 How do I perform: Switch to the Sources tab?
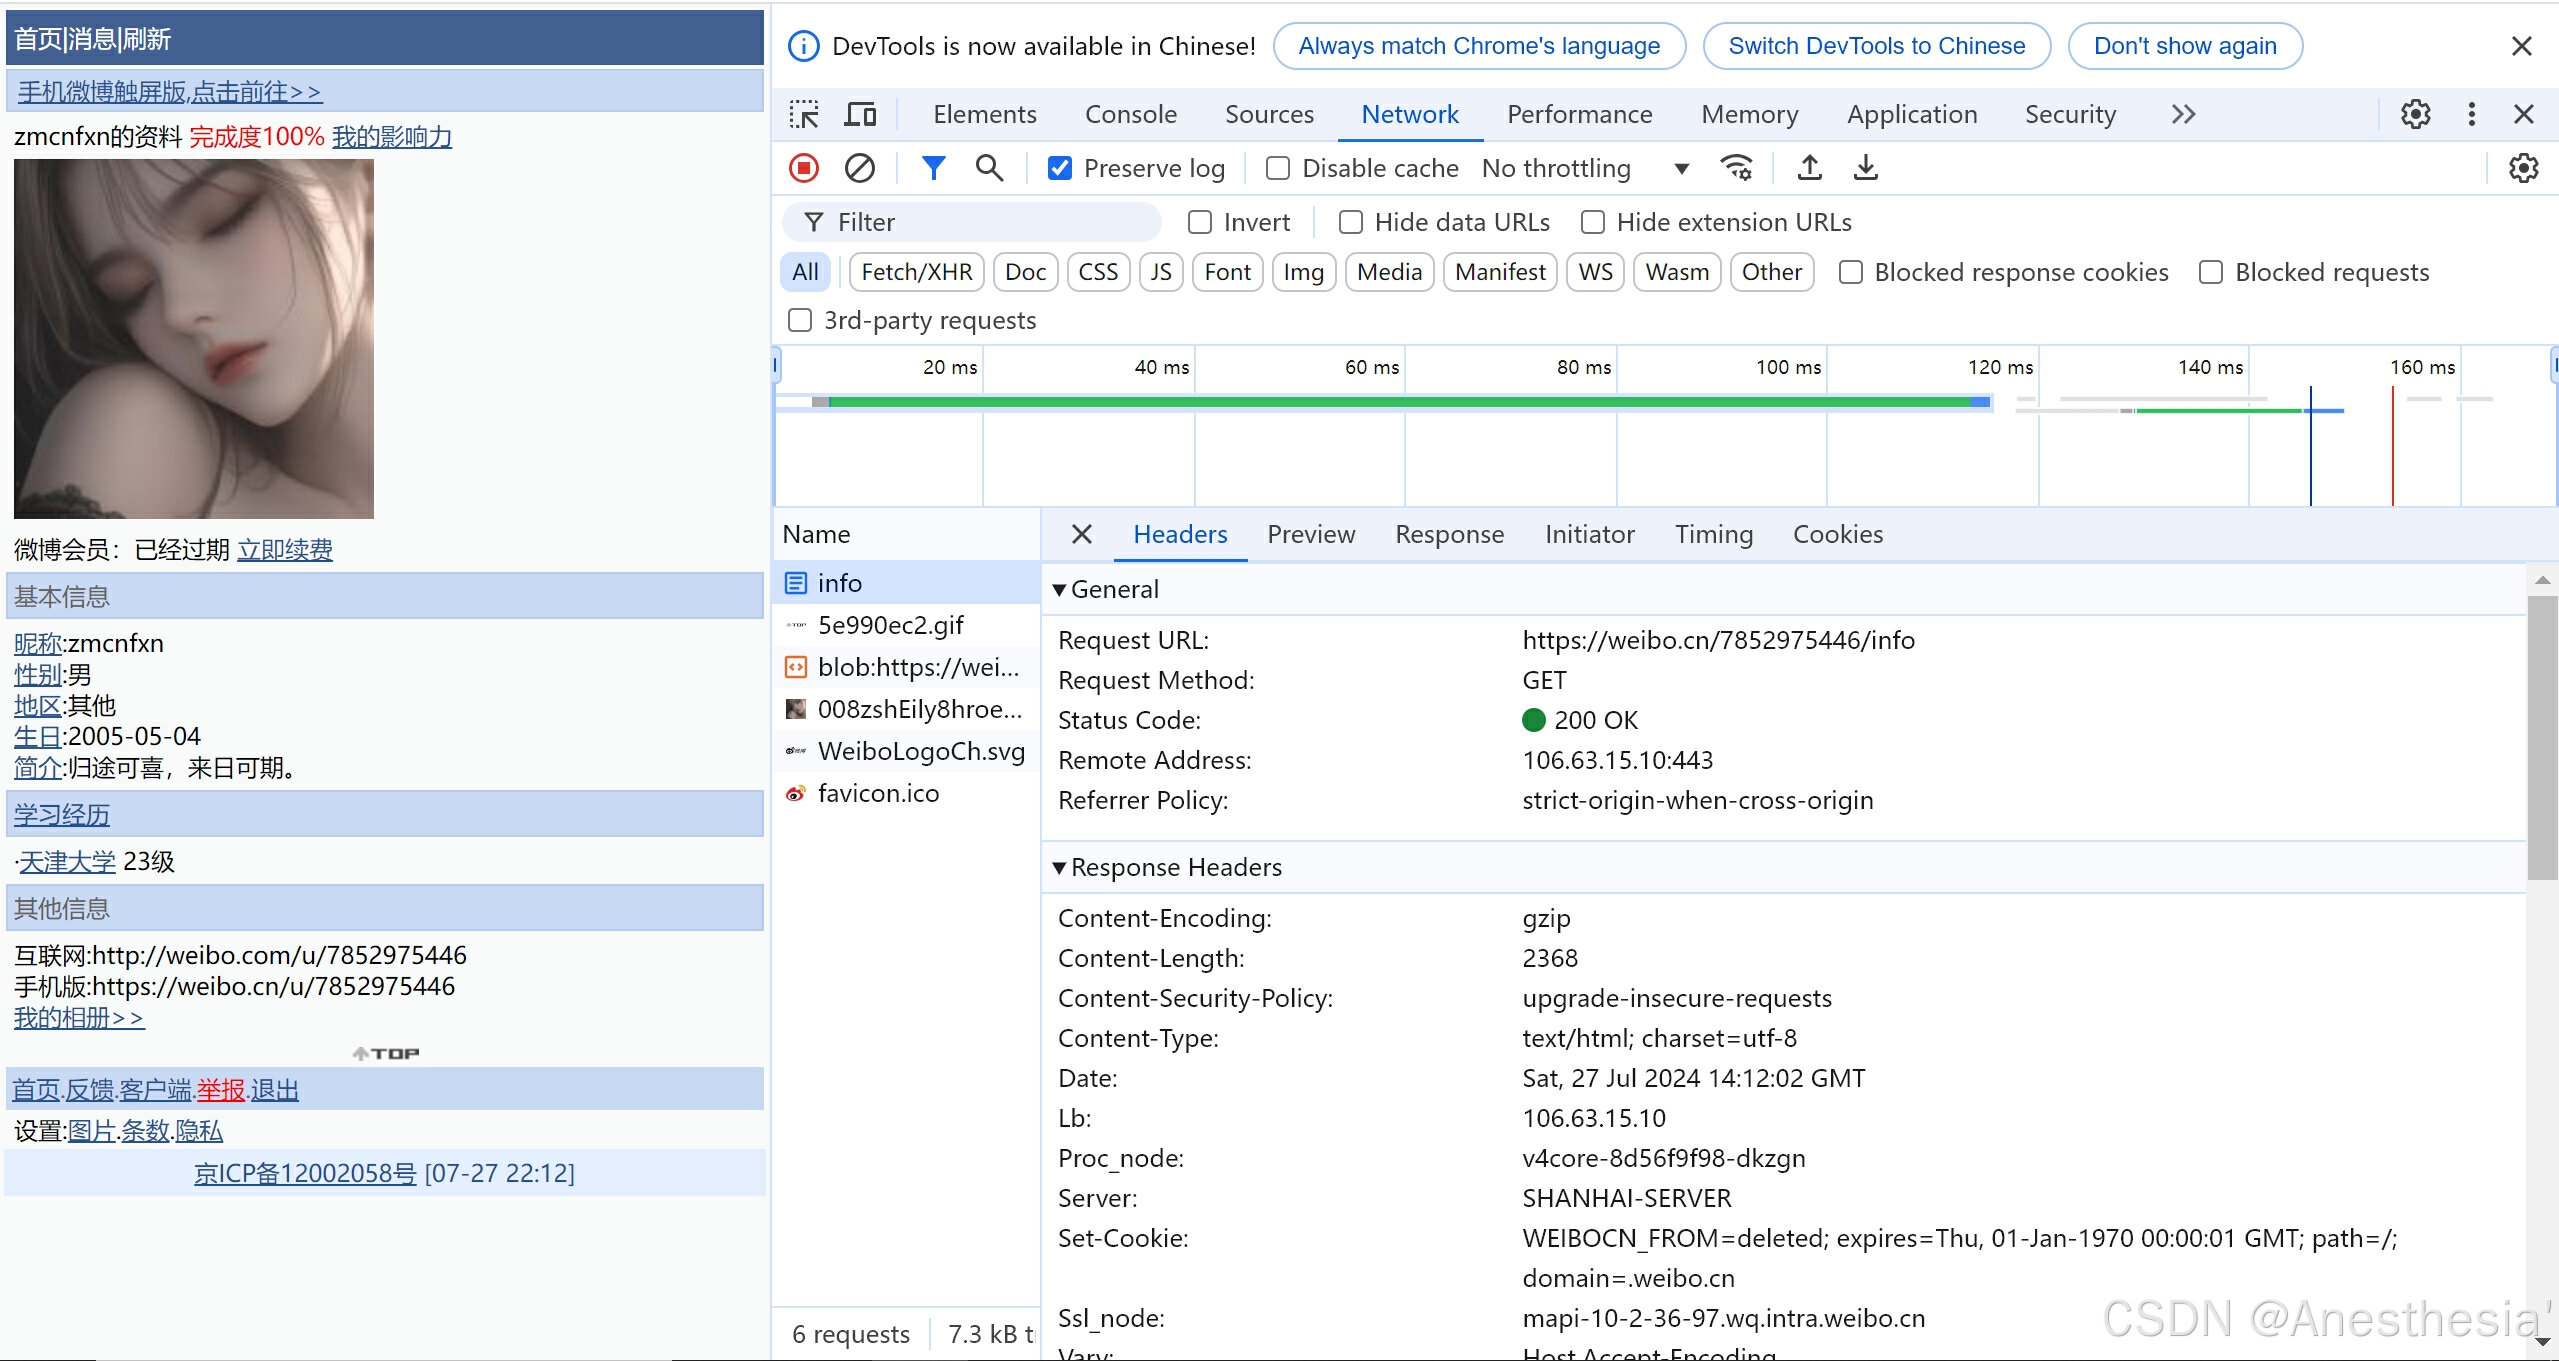click(1268, 114)
